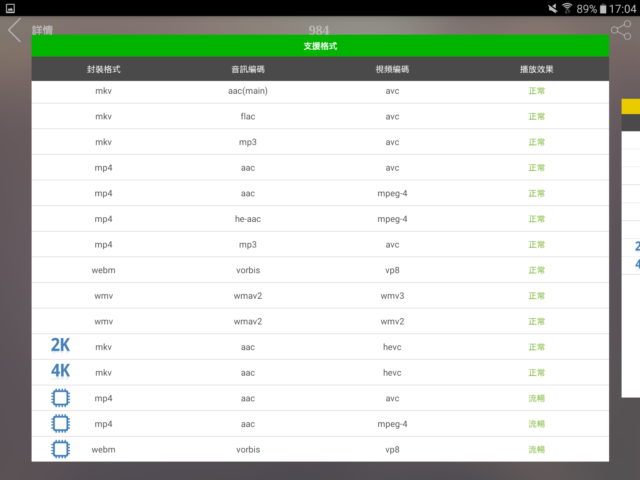
Task: Tap the yellow header of the next card
Action: point(631,106)
